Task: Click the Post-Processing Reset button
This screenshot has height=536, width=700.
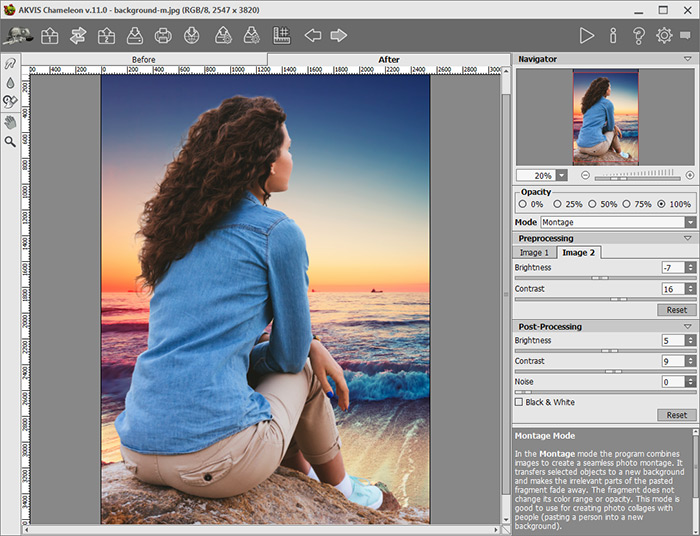Action: (x=677, y=415)
